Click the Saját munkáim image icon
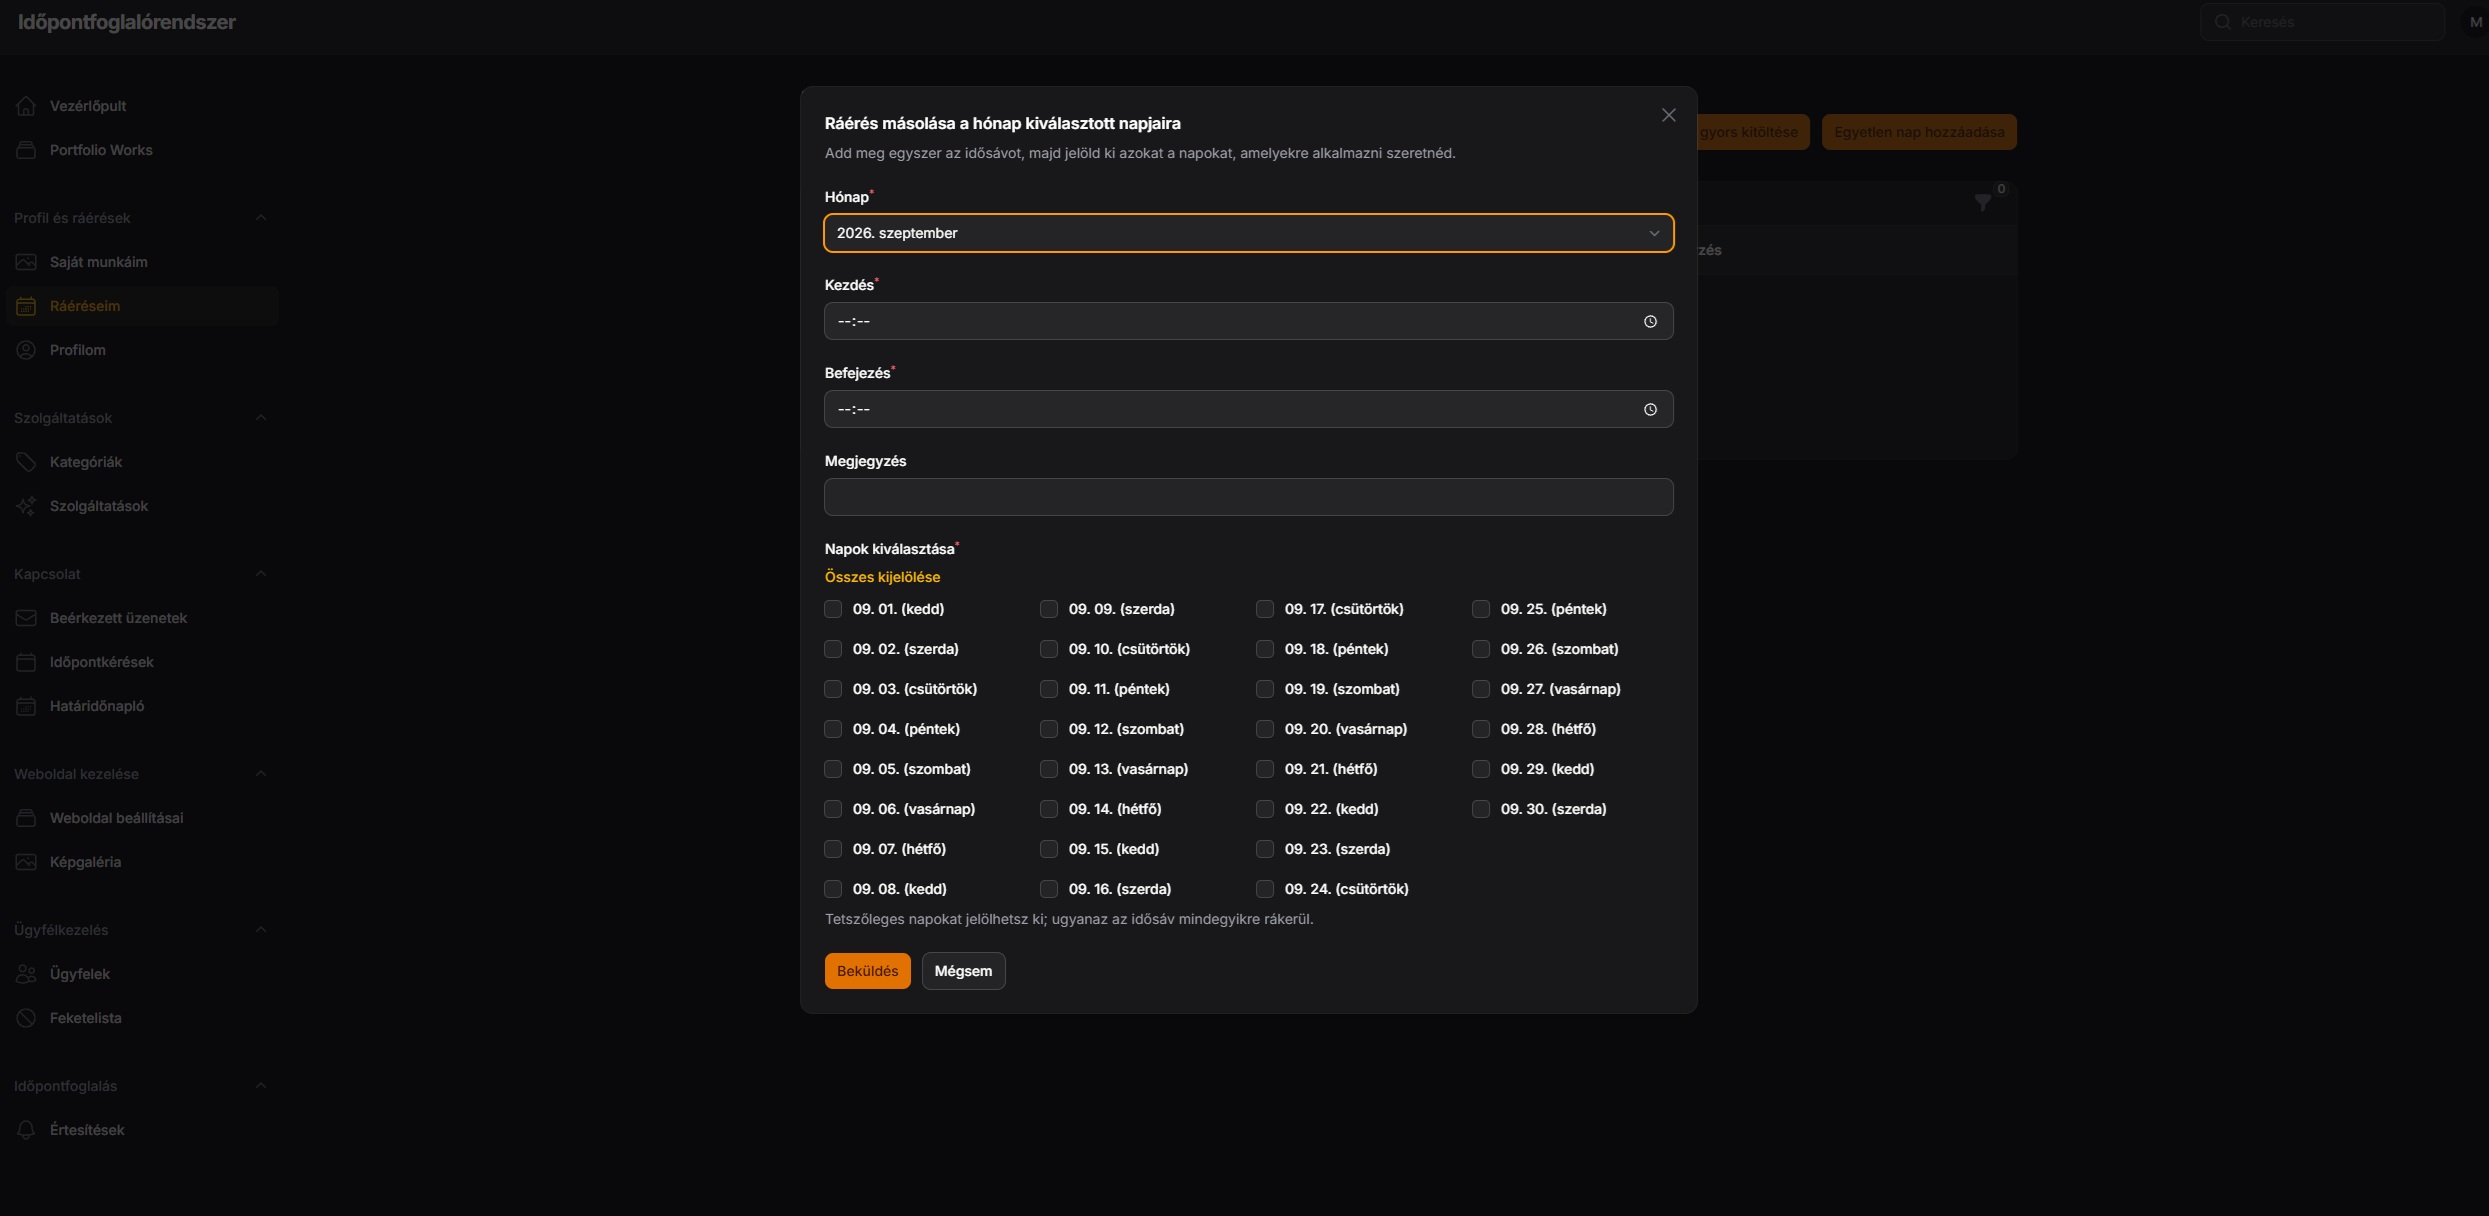The width and height of the screenshot is (2489, 1216). coord(26,262)
